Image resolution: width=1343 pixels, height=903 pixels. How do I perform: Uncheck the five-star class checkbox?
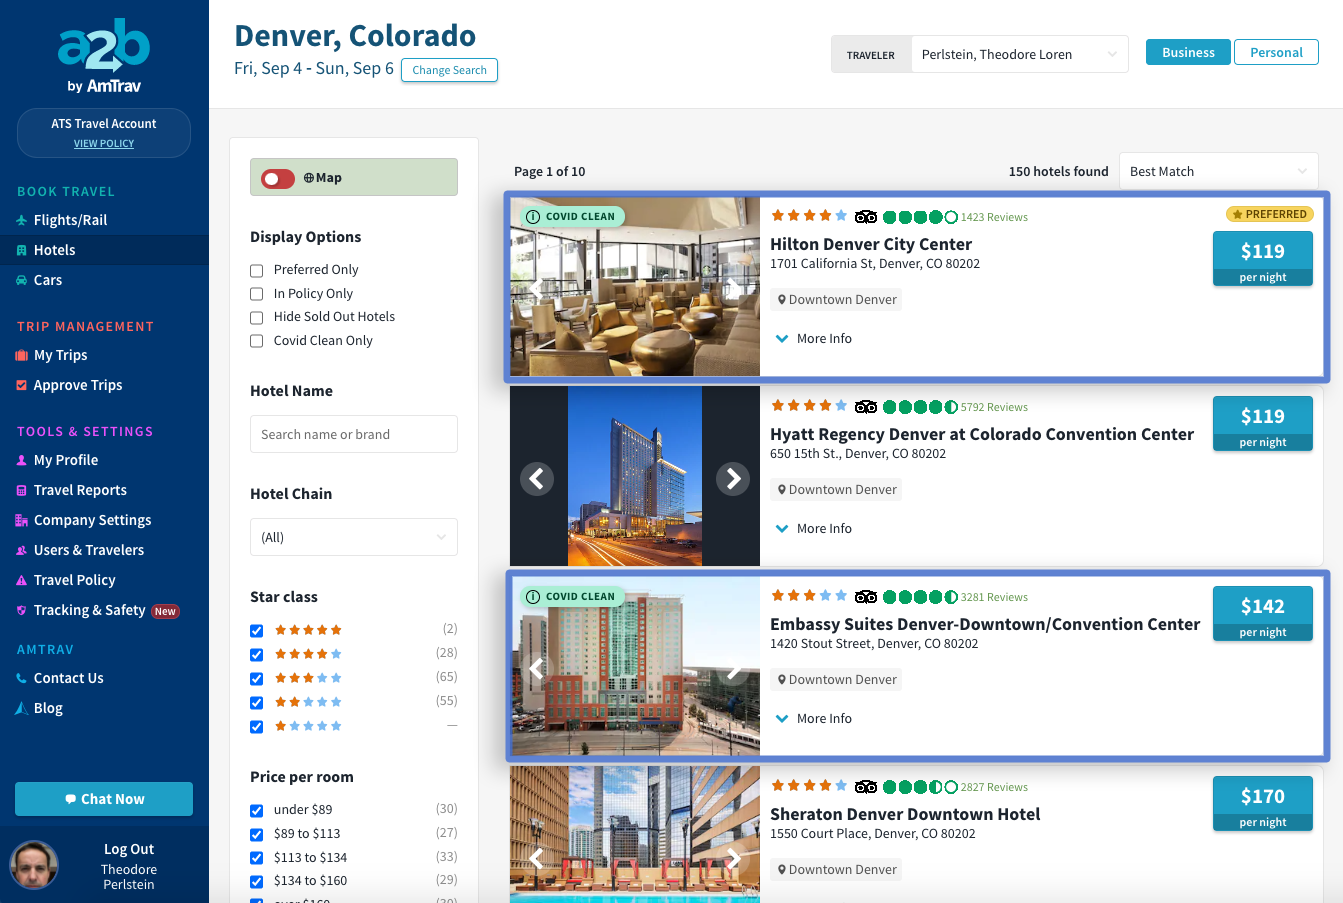coord(257,630)
